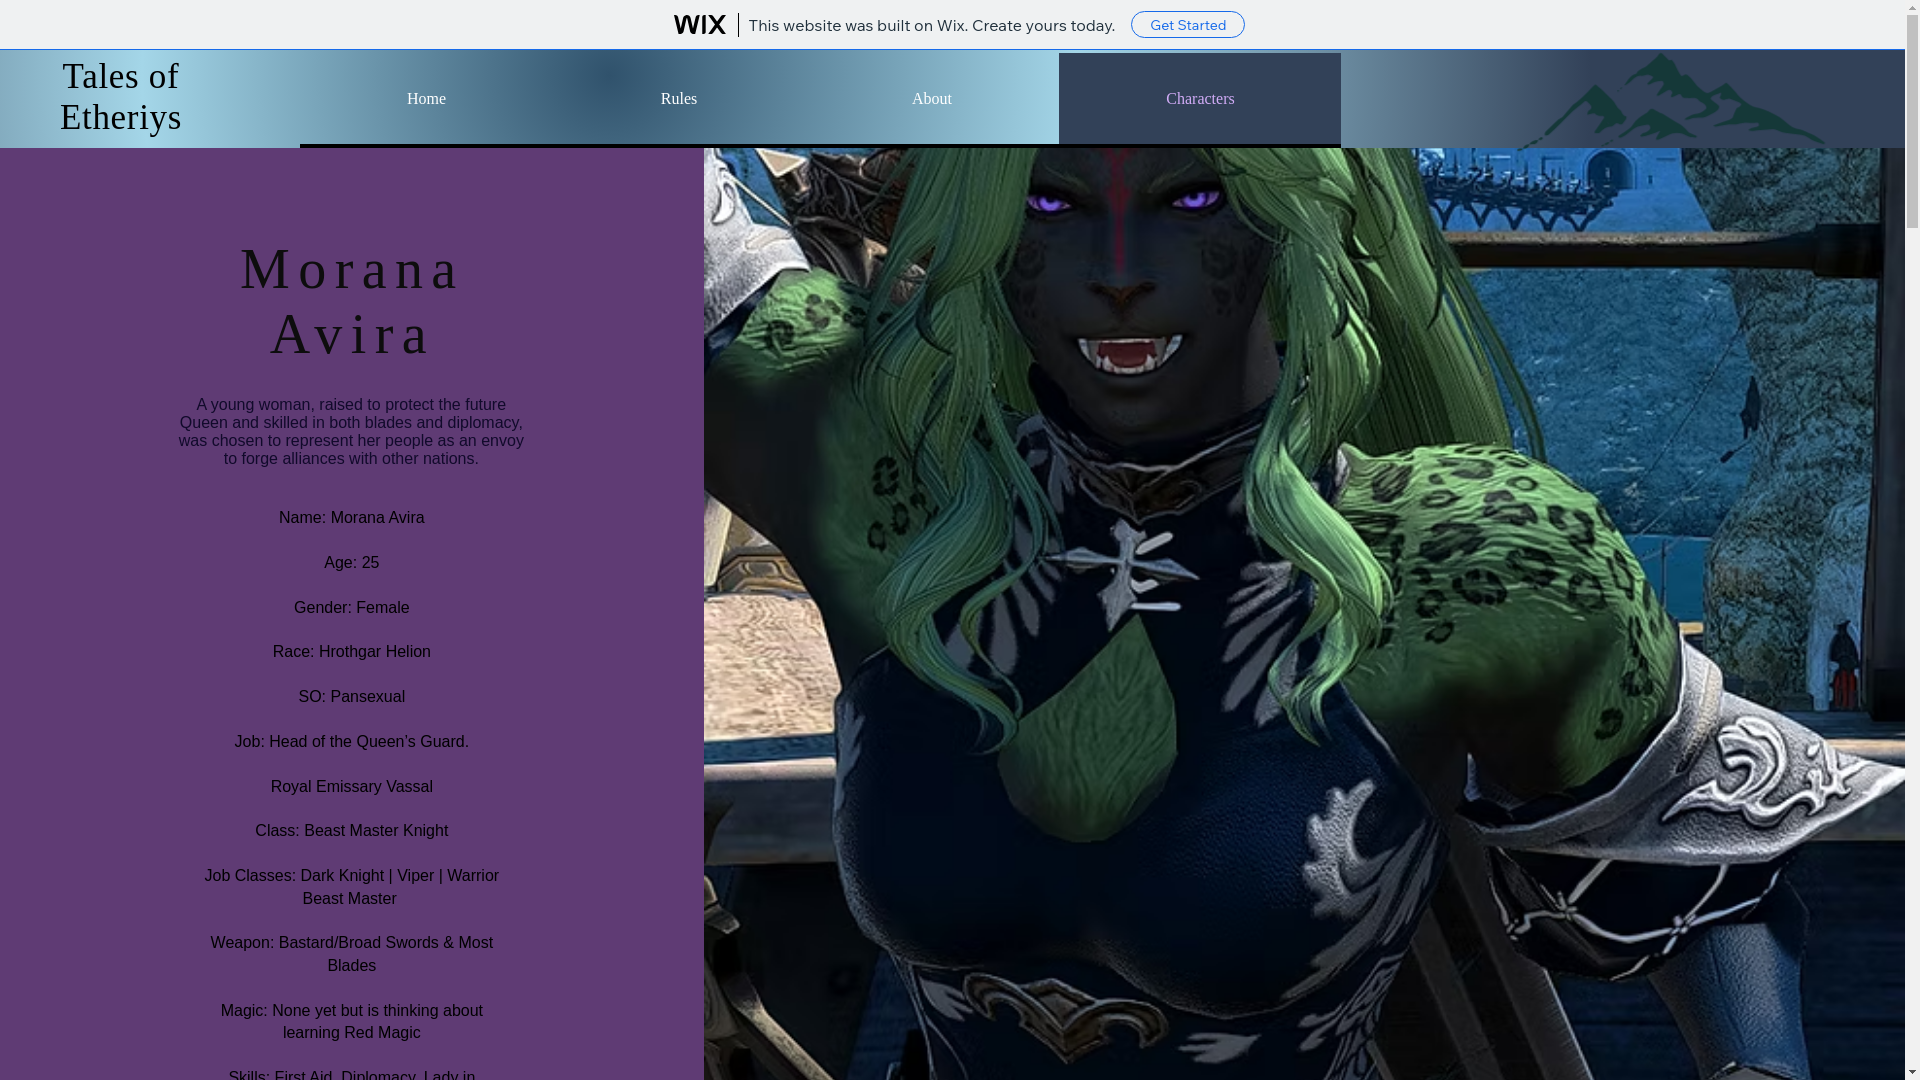Click the 'SO: Pansexual' line
1920x1080 pixels.
[352, 697]
